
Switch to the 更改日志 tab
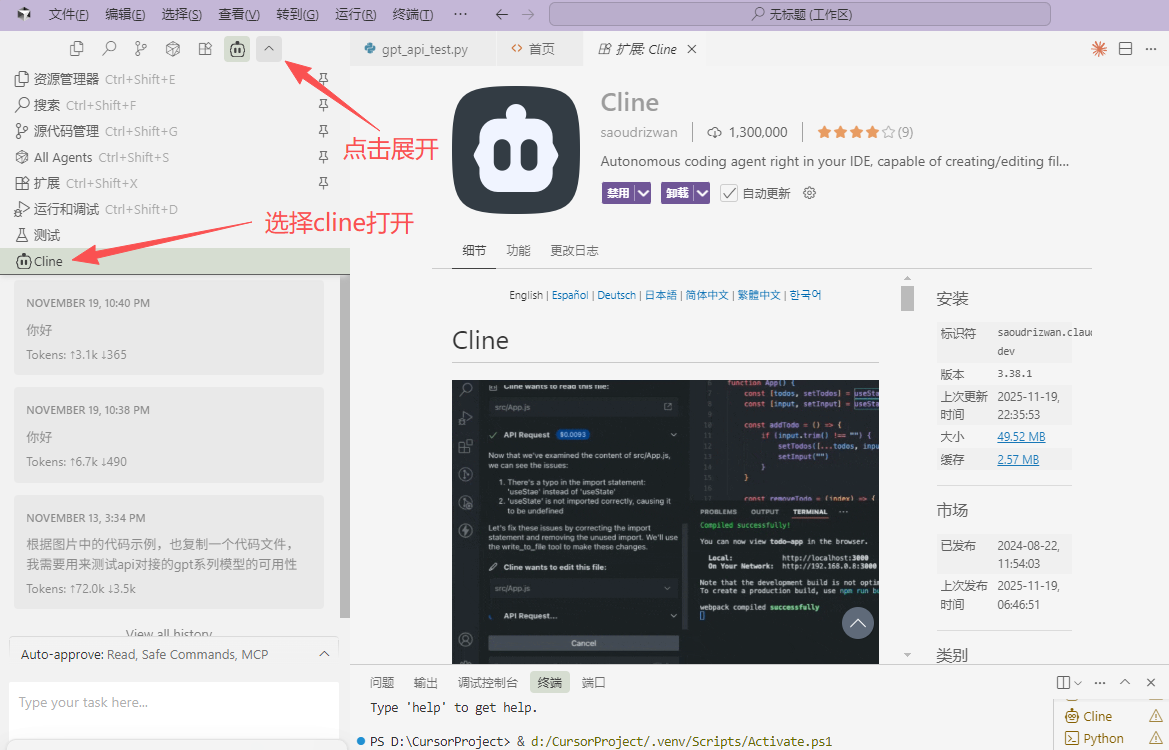(x=574, y=250)
